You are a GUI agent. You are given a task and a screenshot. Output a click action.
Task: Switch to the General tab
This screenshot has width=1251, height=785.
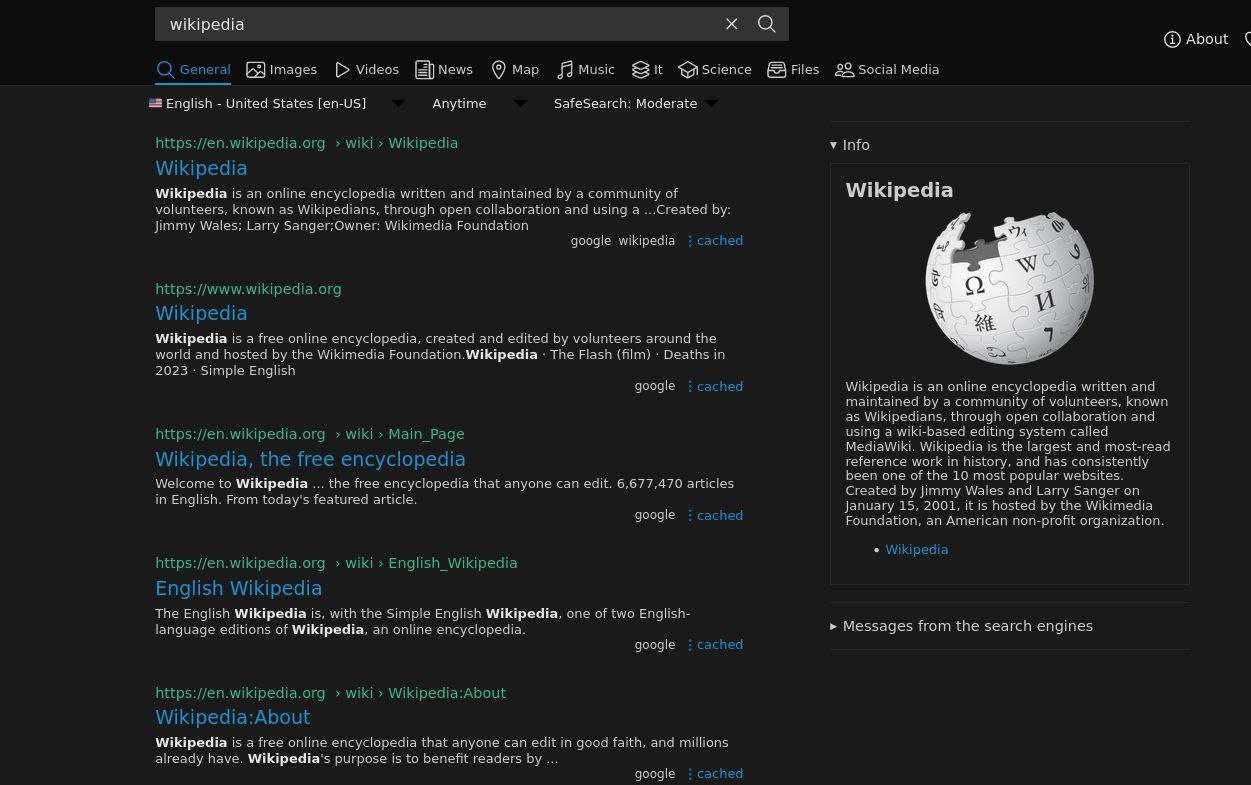[194, 70]
